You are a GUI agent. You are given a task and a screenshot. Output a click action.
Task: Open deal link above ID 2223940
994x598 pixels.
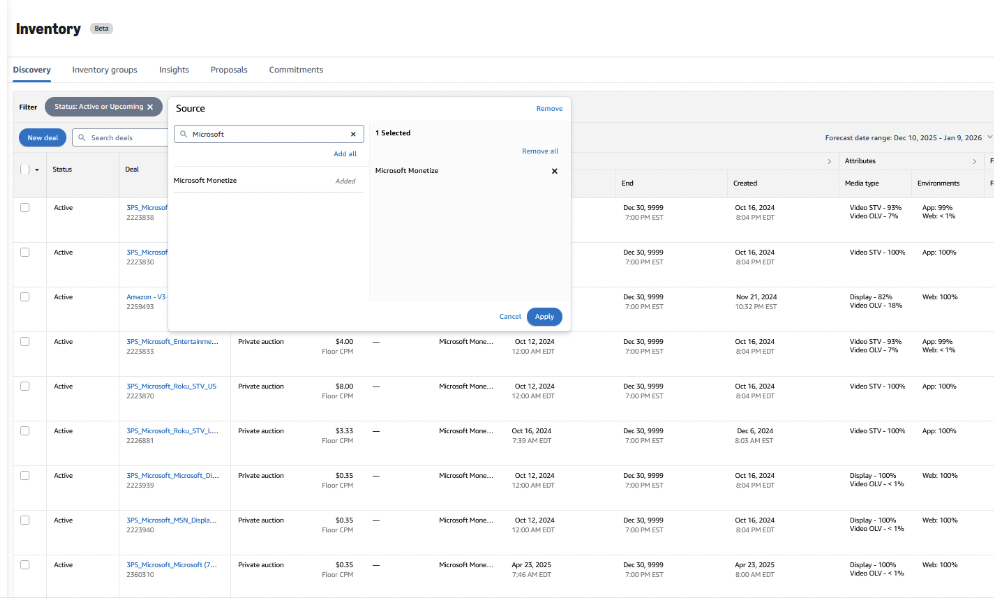click(x=171, y=520)
